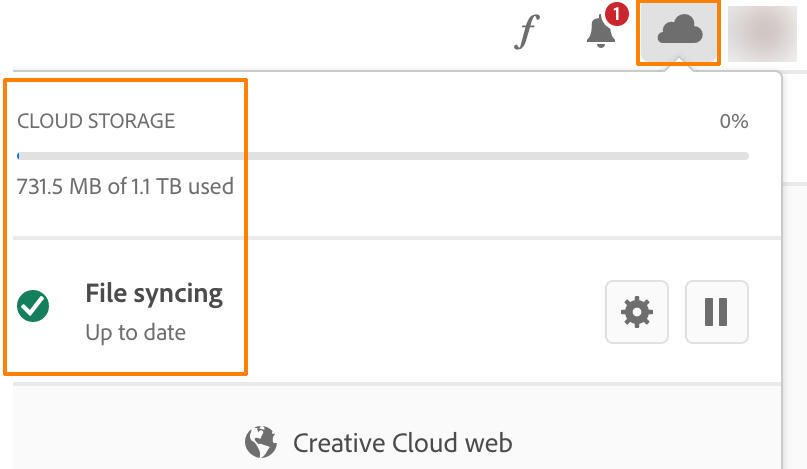Select the 731.5 MB of 1.1 TB used text
The width and height of the screenshot is (807, 469).
(125, 186)
